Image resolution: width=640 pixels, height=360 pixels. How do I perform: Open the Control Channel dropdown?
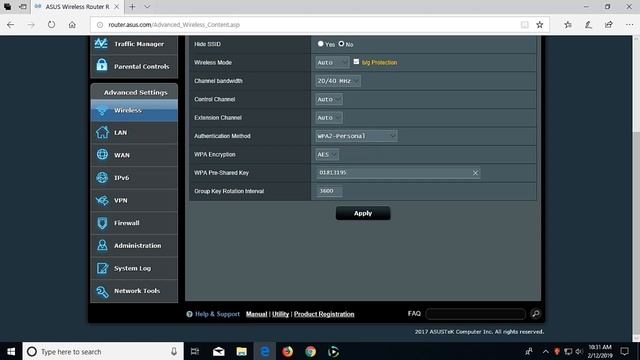[329, 99]
